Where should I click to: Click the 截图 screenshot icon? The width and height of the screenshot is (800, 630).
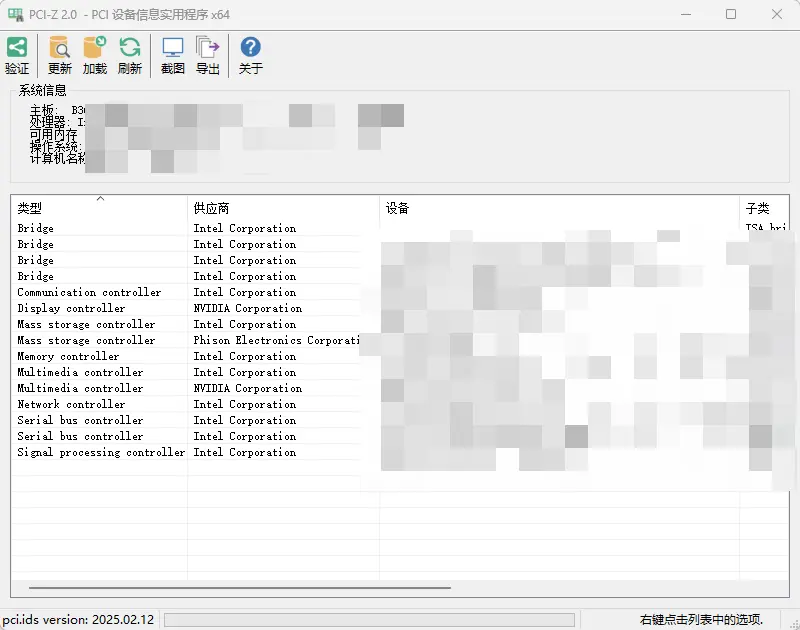coord(172,47)
